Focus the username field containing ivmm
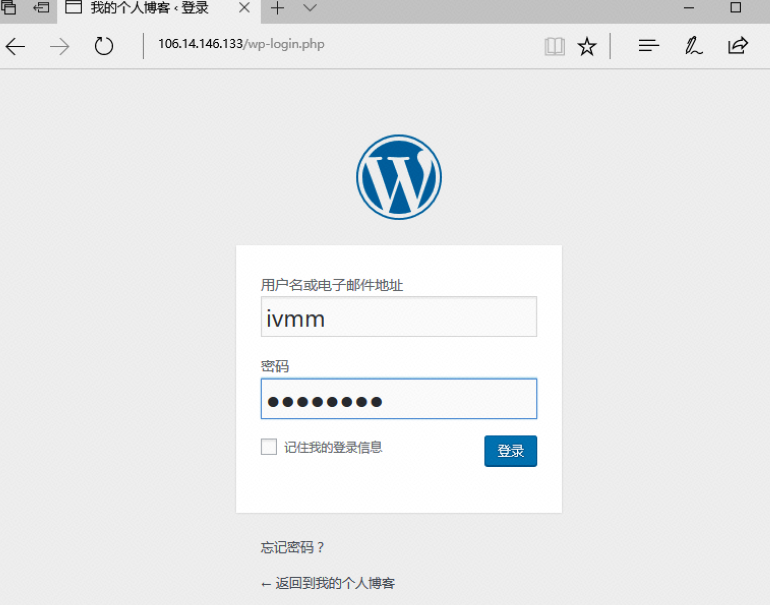Screen dimensions: 770x605 coord(399,317)
